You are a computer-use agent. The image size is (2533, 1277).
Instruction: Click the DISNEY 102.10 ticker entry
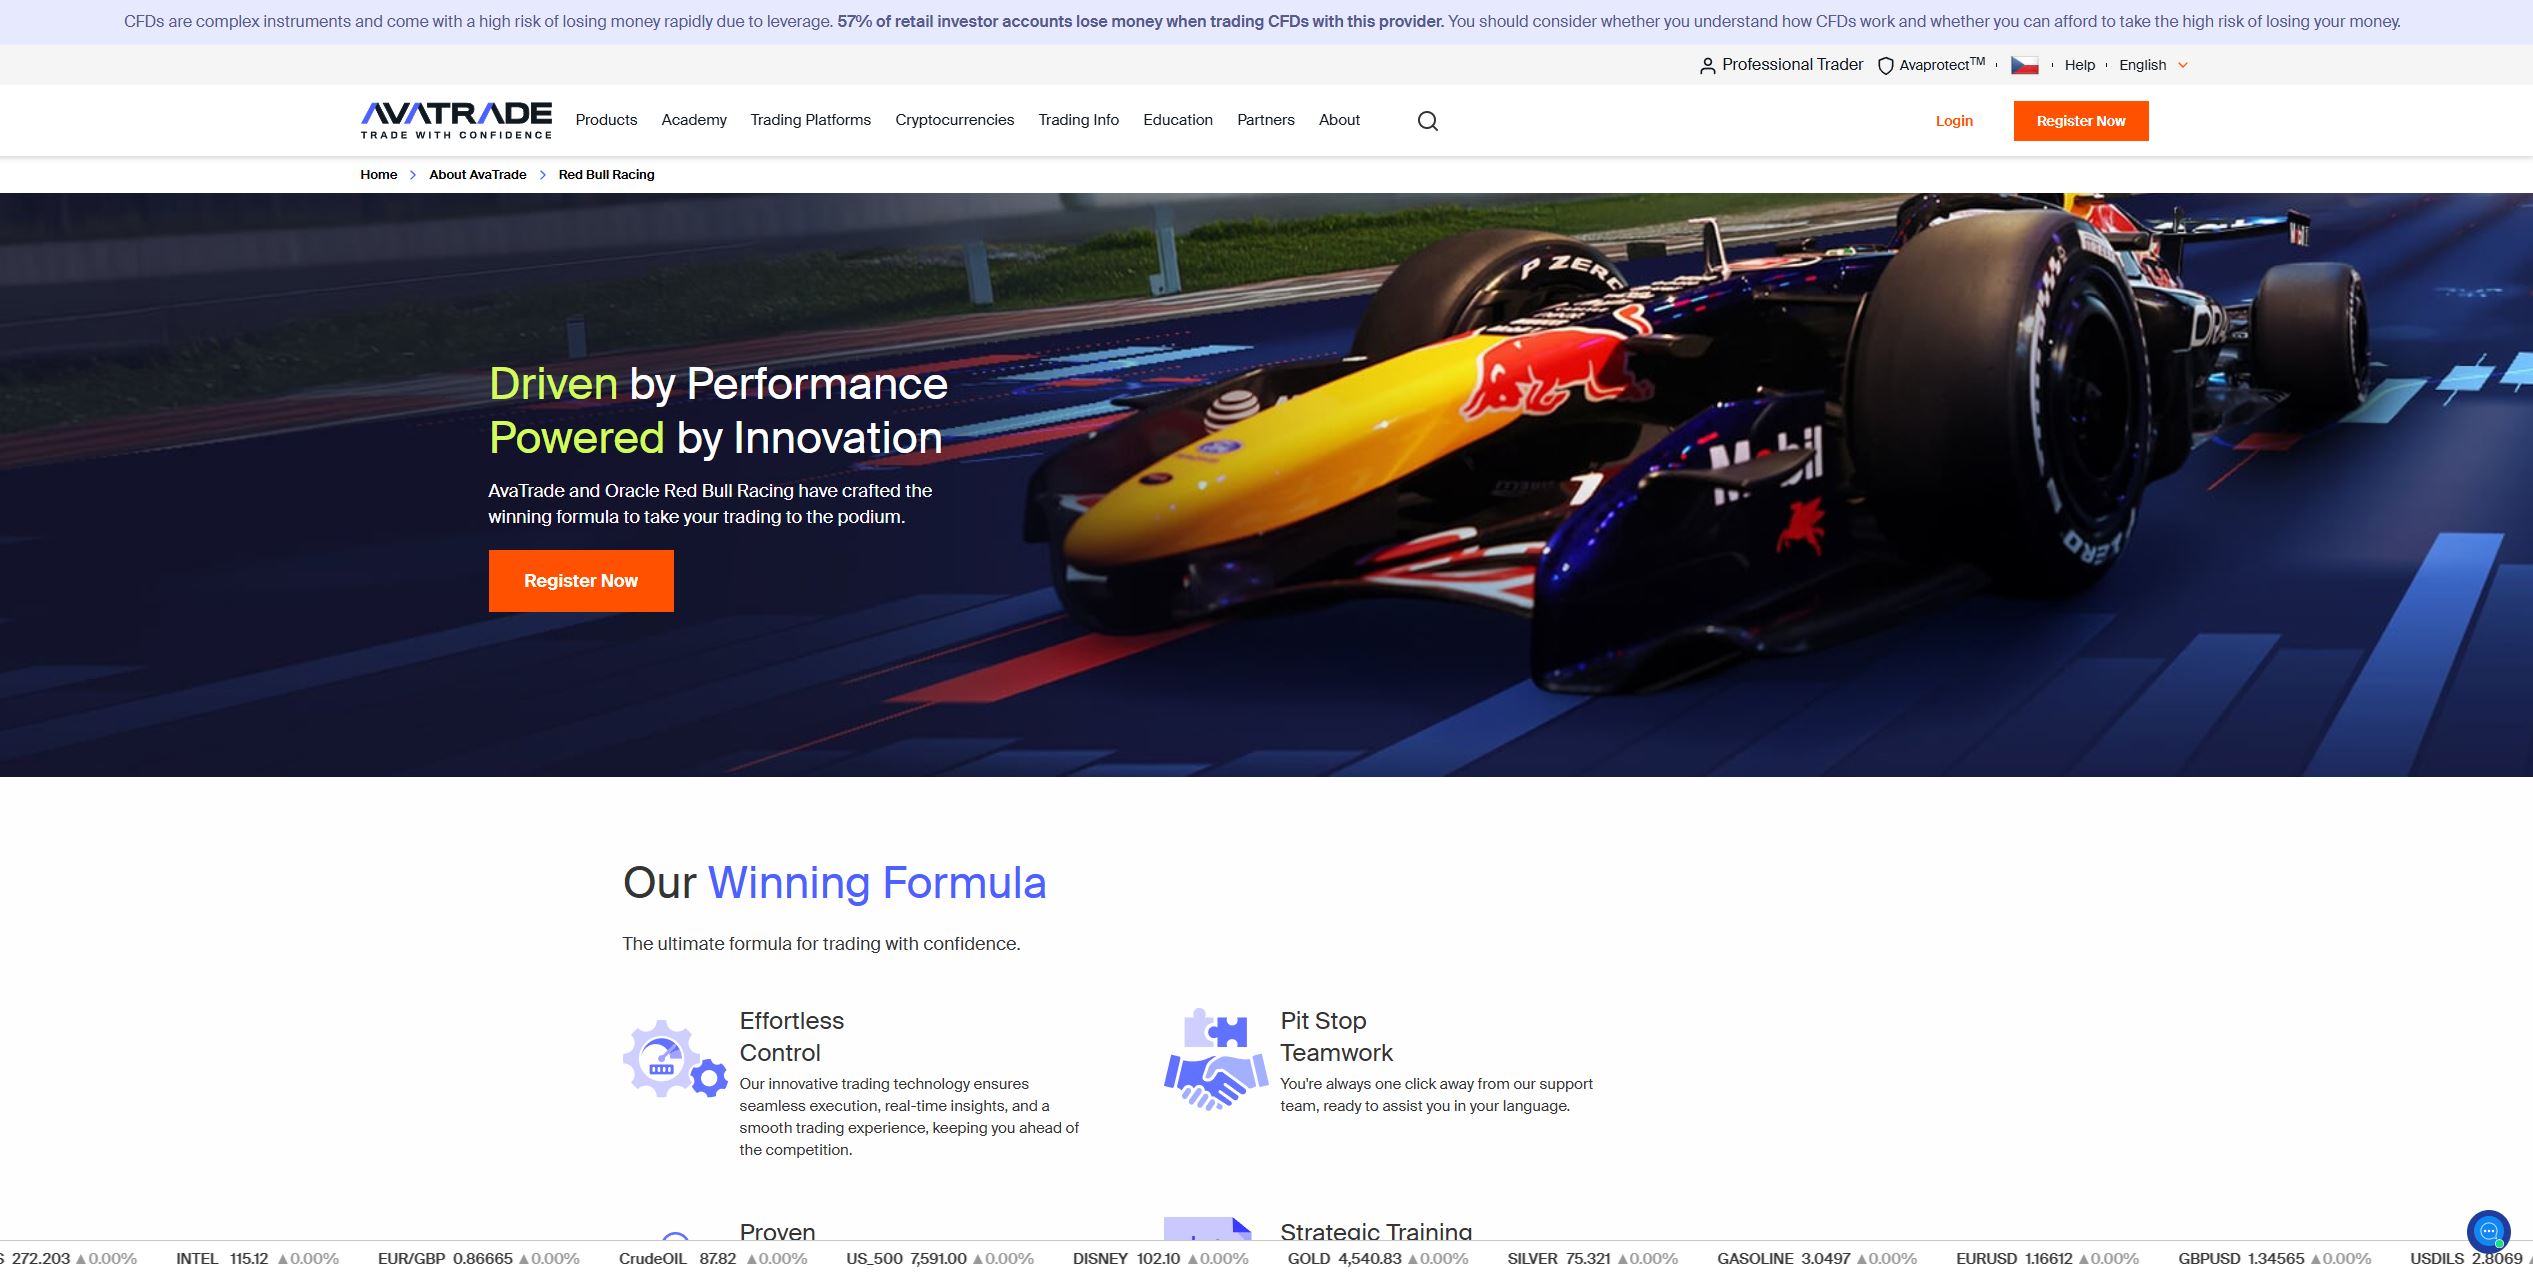pyautogui.click(x=1161, y=1258)
